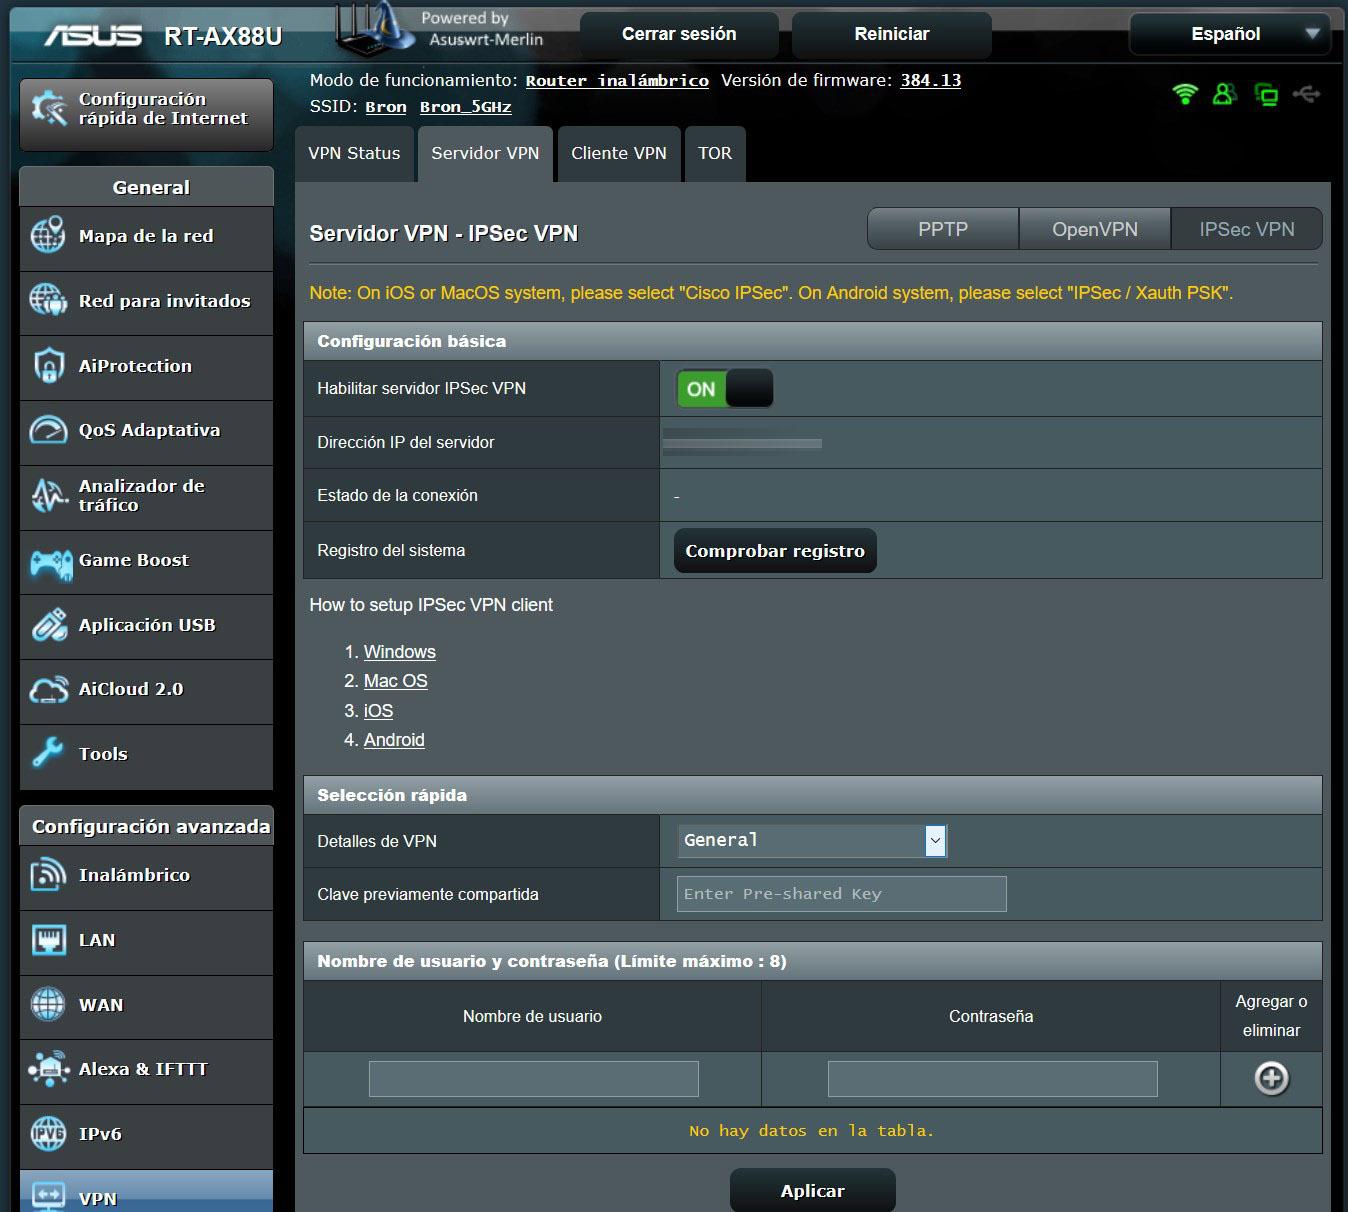Expand the Español language dropdown
1348x1212 pixels.
(x=1230, y=34)
